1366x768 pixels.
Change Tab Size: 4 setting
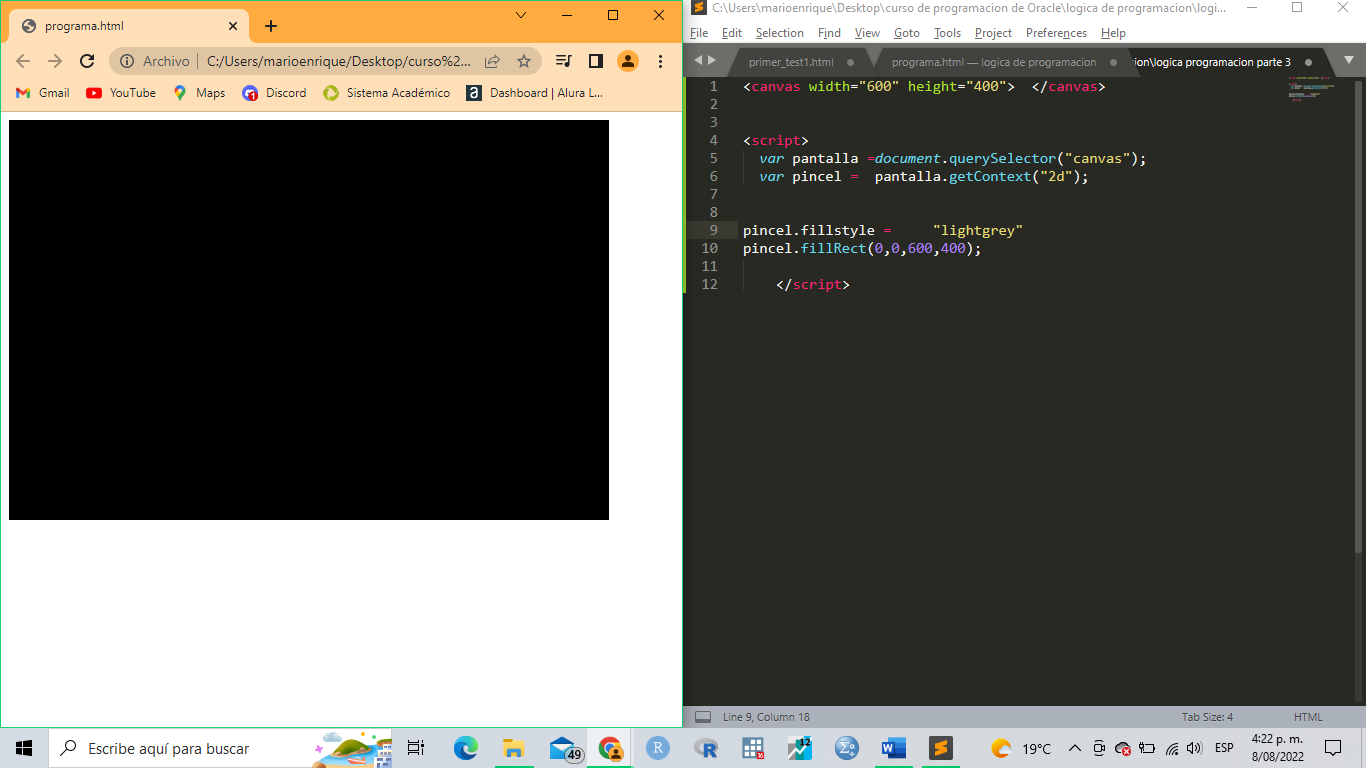[x=1207, y=717]
